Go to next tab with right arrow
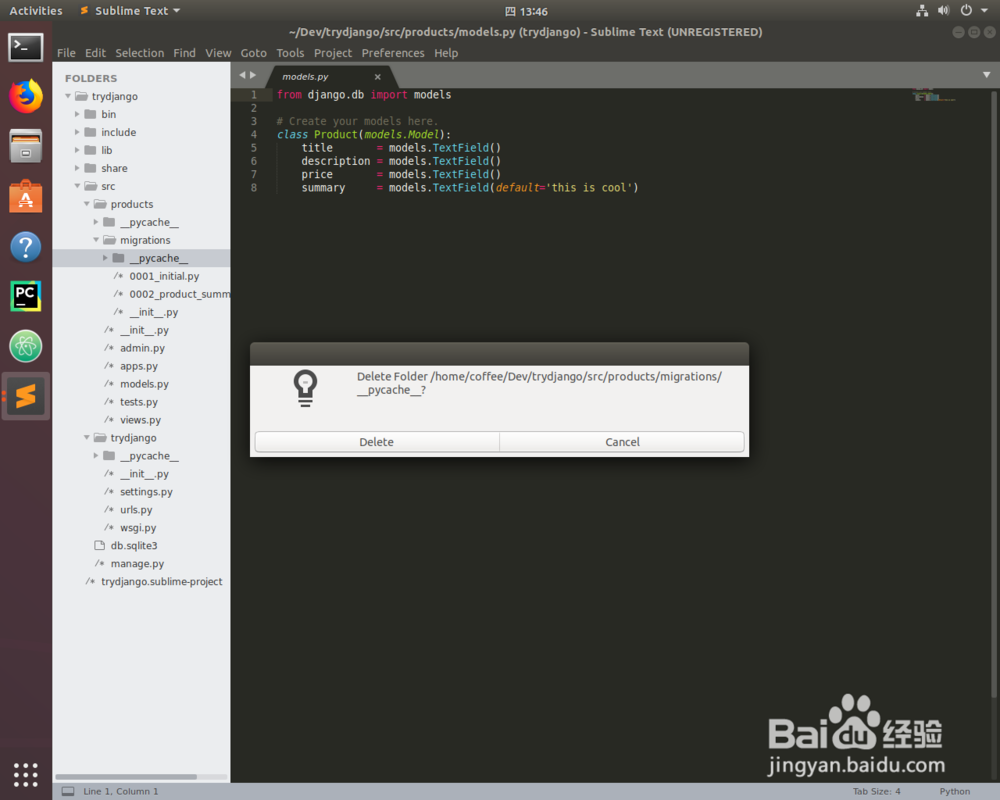Image resolution: width=1000 pixels, height=800 pixels. [x=253, y=75]
